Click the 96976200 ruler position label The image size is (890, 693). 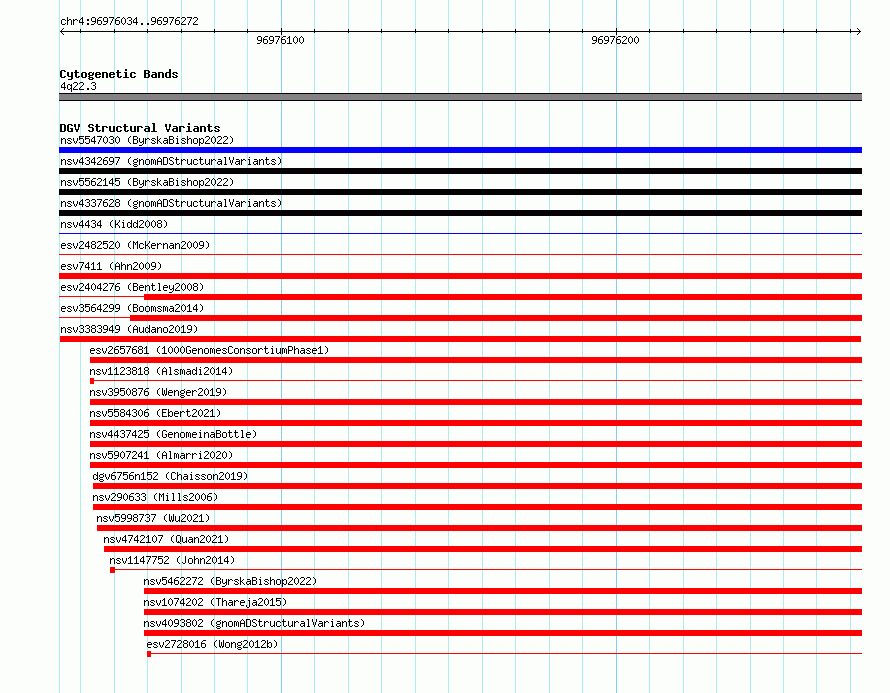click(615, 40)
